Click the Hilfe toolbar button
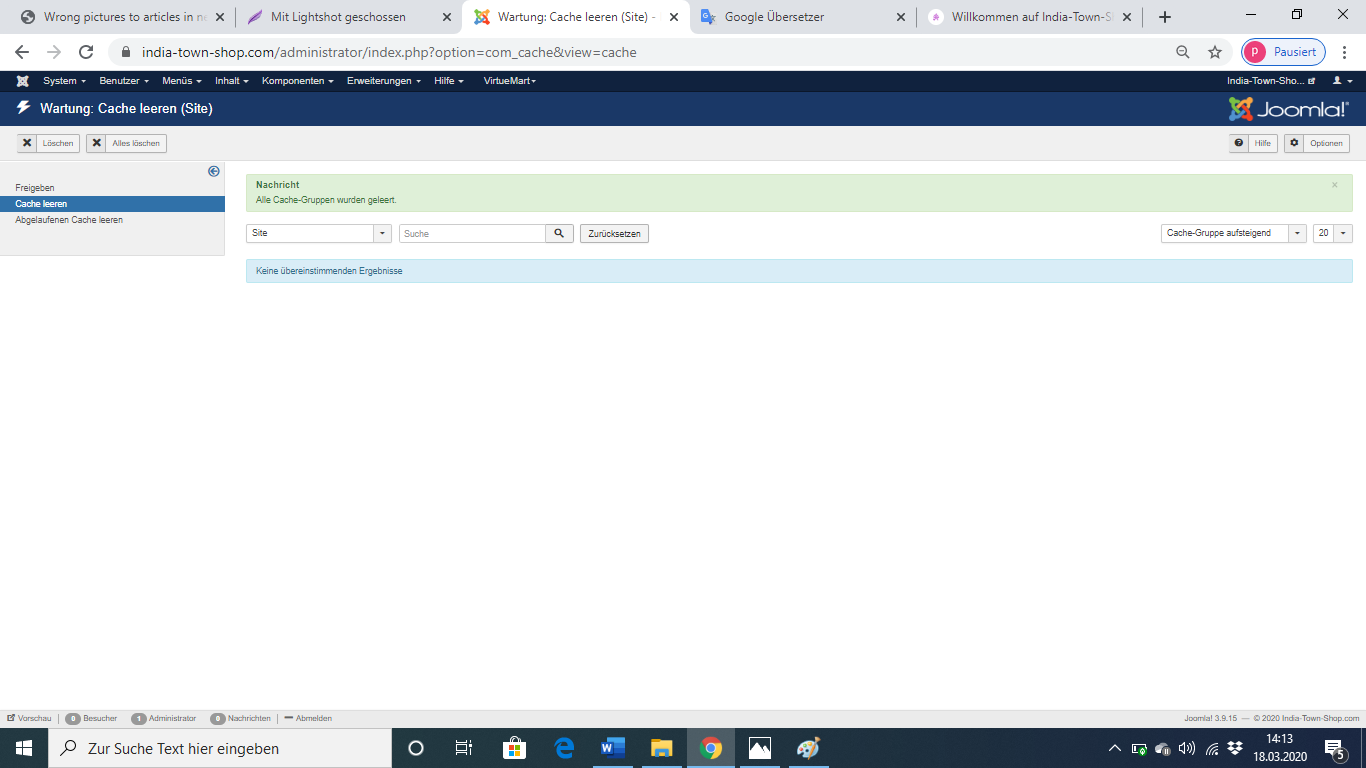 point(1253,143)
